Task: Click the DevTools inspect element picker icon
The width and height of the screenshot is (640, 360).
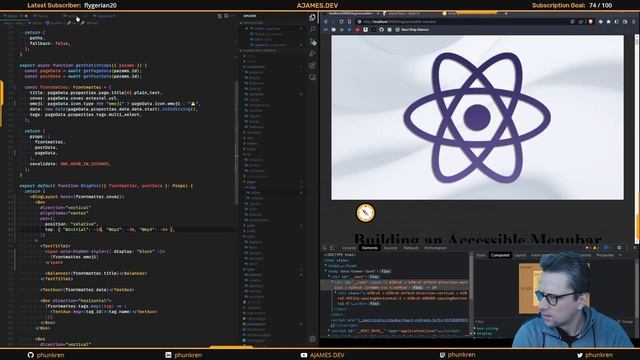Action: [325, 248]
